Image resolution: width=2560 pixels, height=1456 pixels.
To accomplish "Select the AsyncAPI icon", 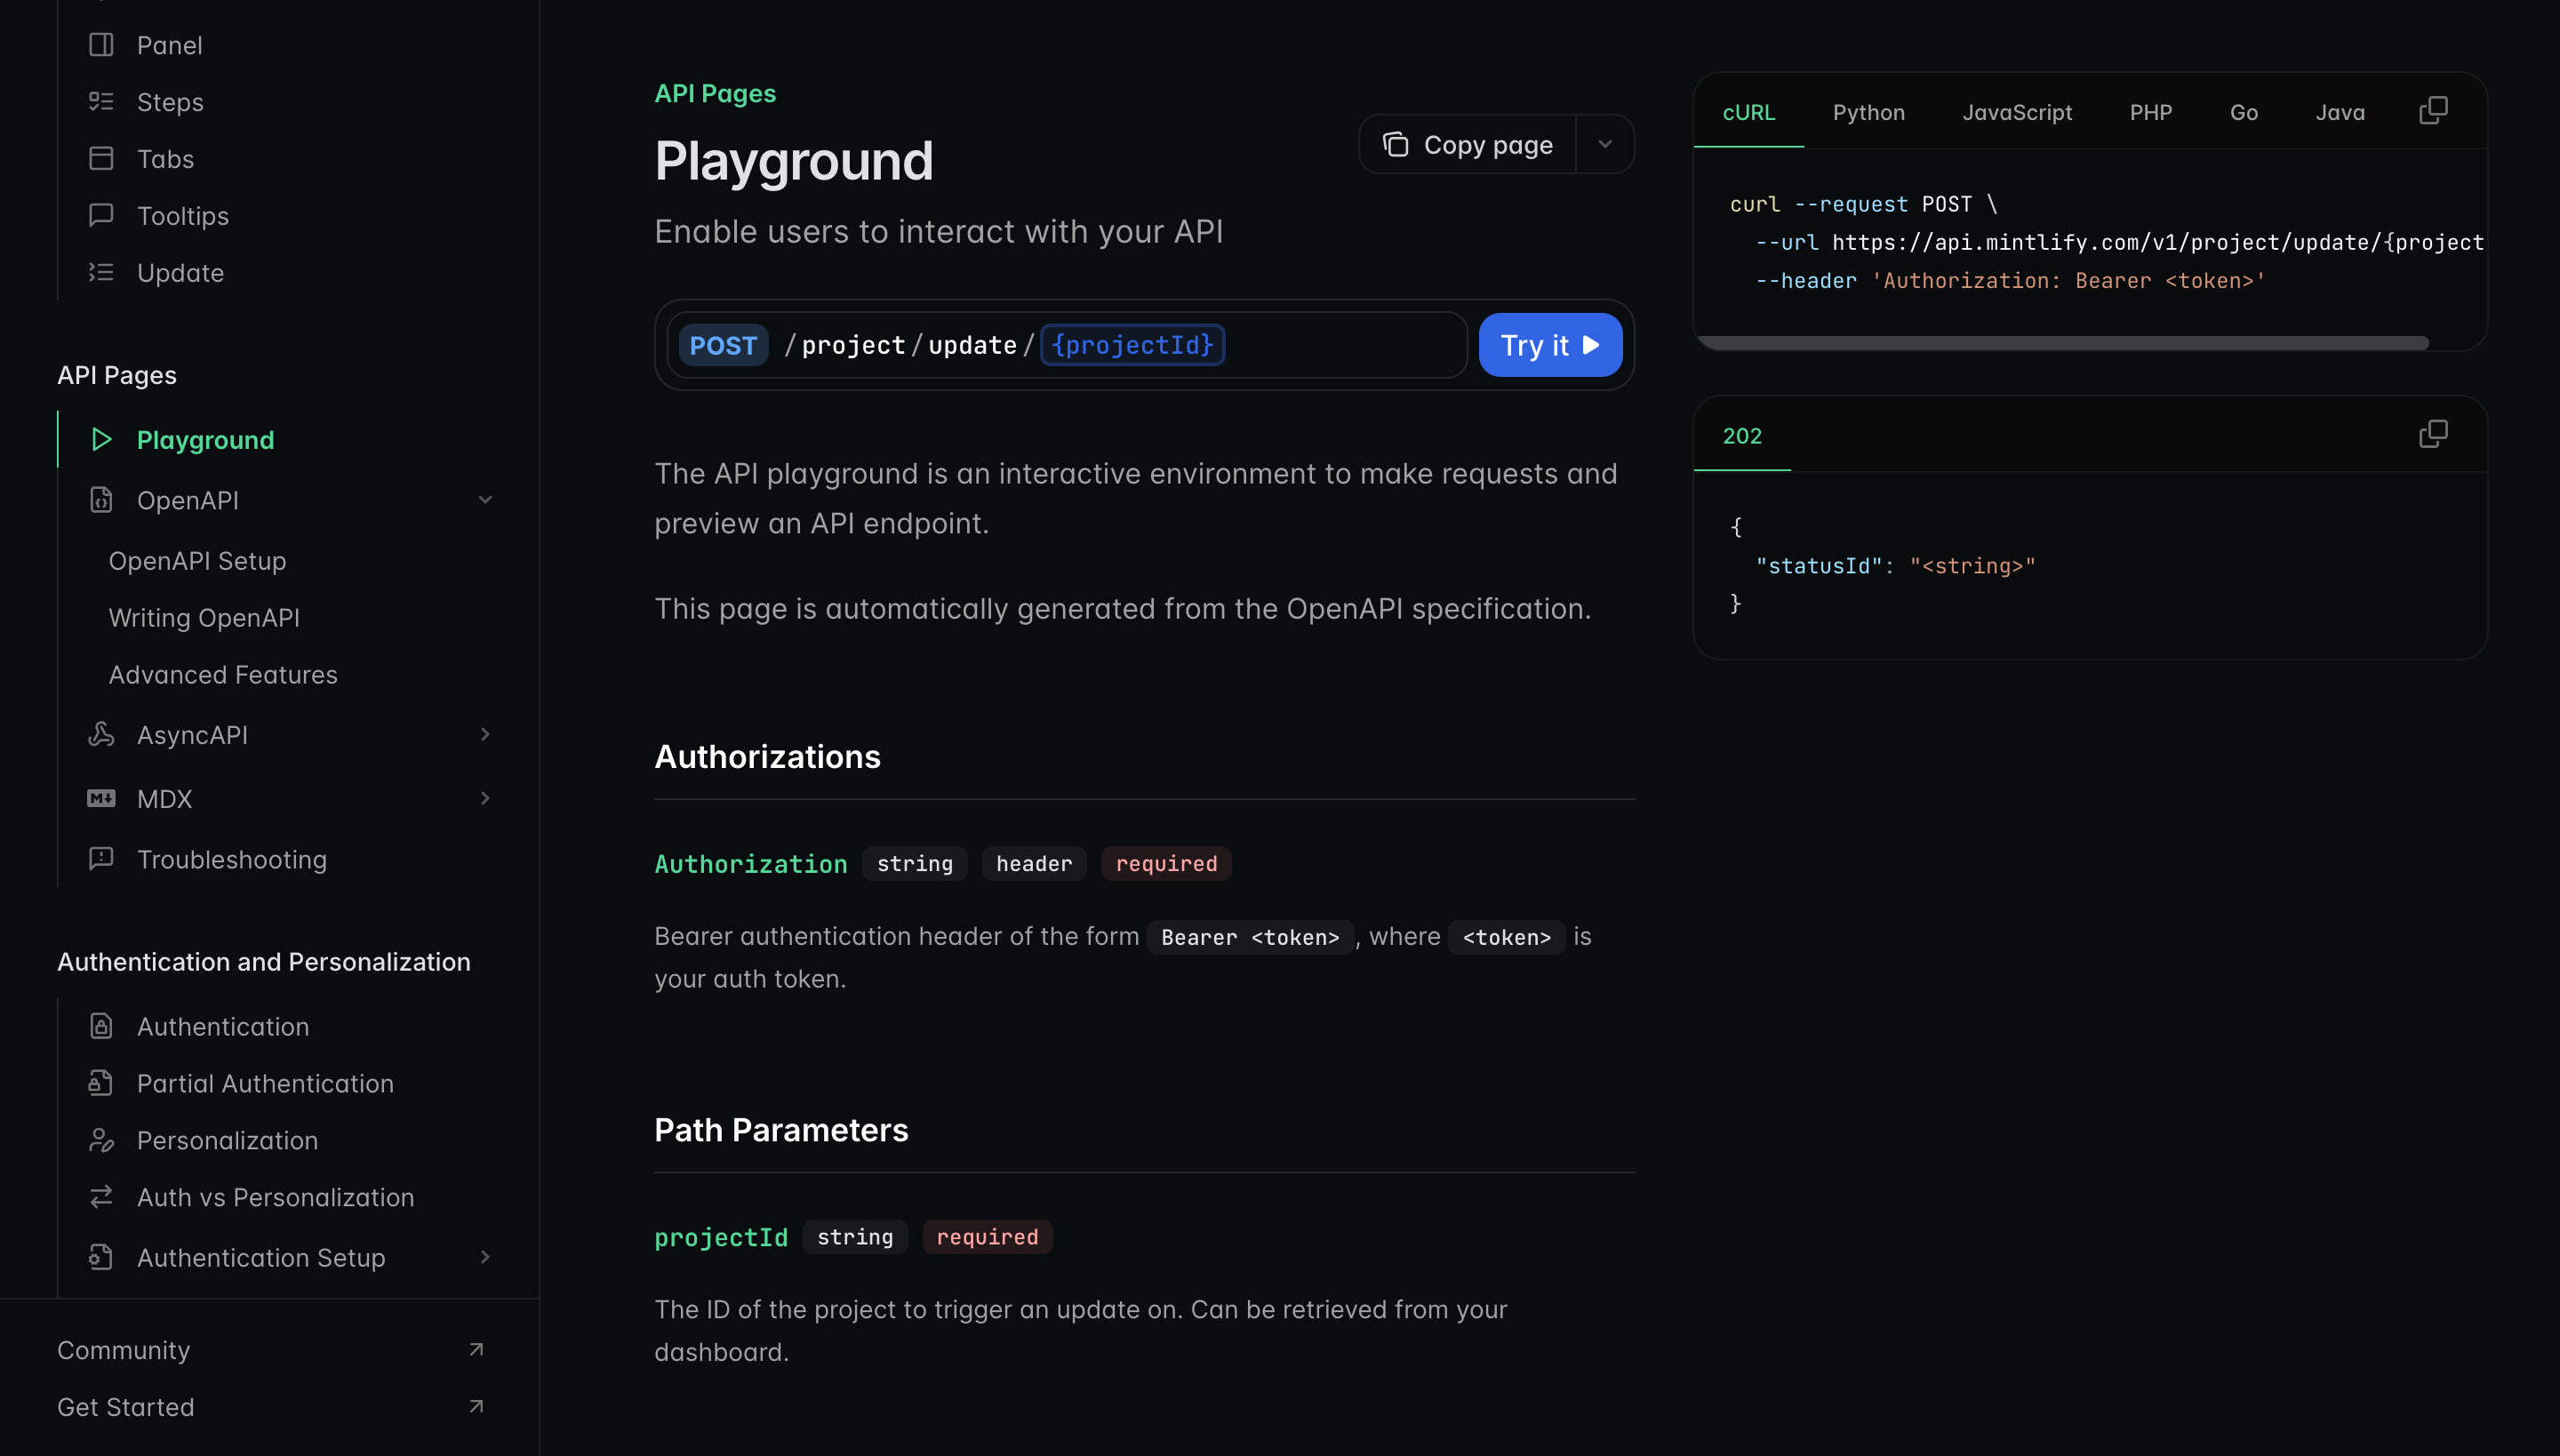I will tap(101, 734).
